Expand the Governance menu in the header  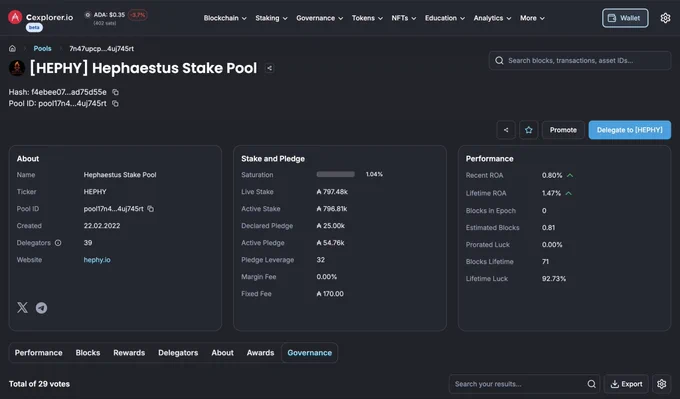click(x=319, y=18)
